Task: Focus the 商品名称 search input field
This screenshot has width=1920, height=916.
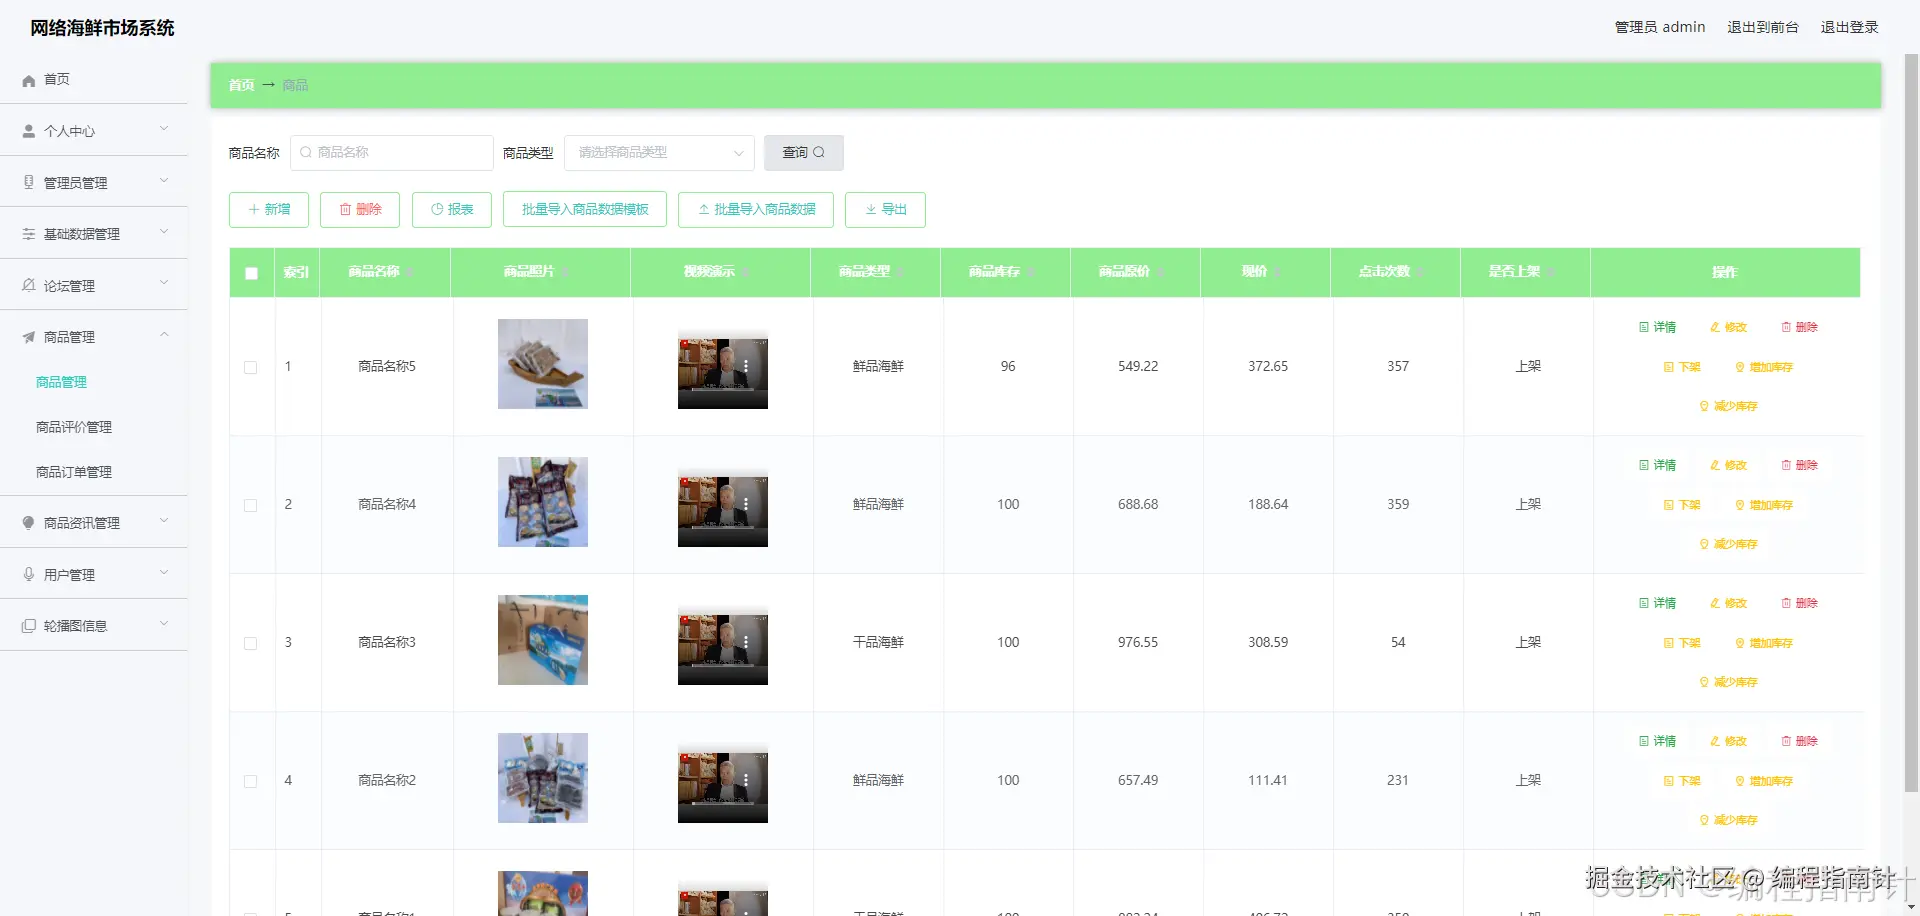Action: (x=392, y=153)
